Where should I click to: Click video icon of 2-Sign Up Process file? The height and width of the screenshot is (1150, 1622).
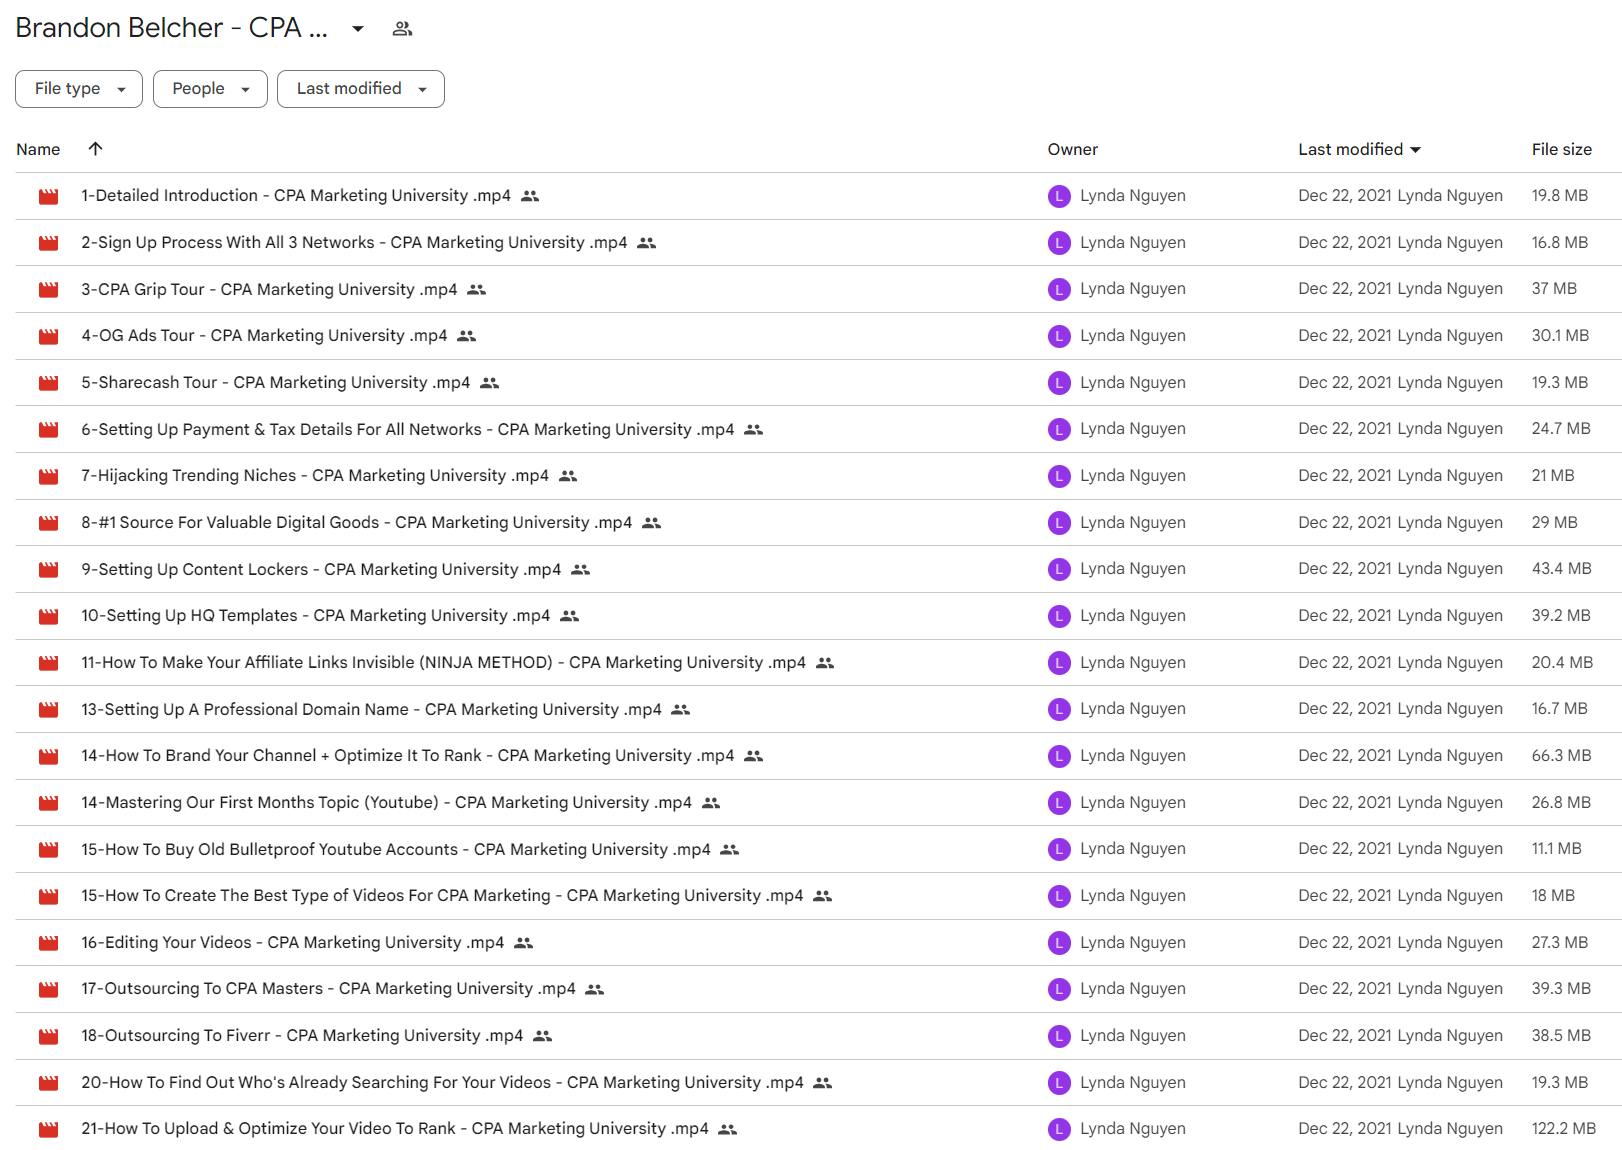(x=48, y=243)
